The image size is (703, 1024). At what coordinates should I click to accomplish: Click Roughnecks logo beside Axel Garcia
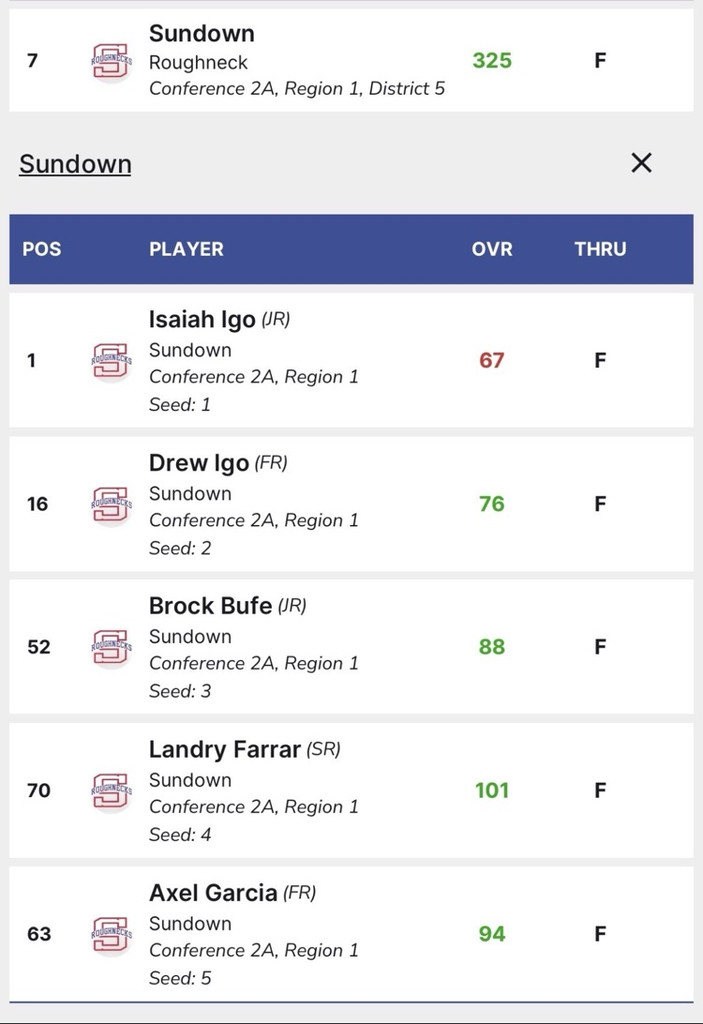click(x=110, y=934)
